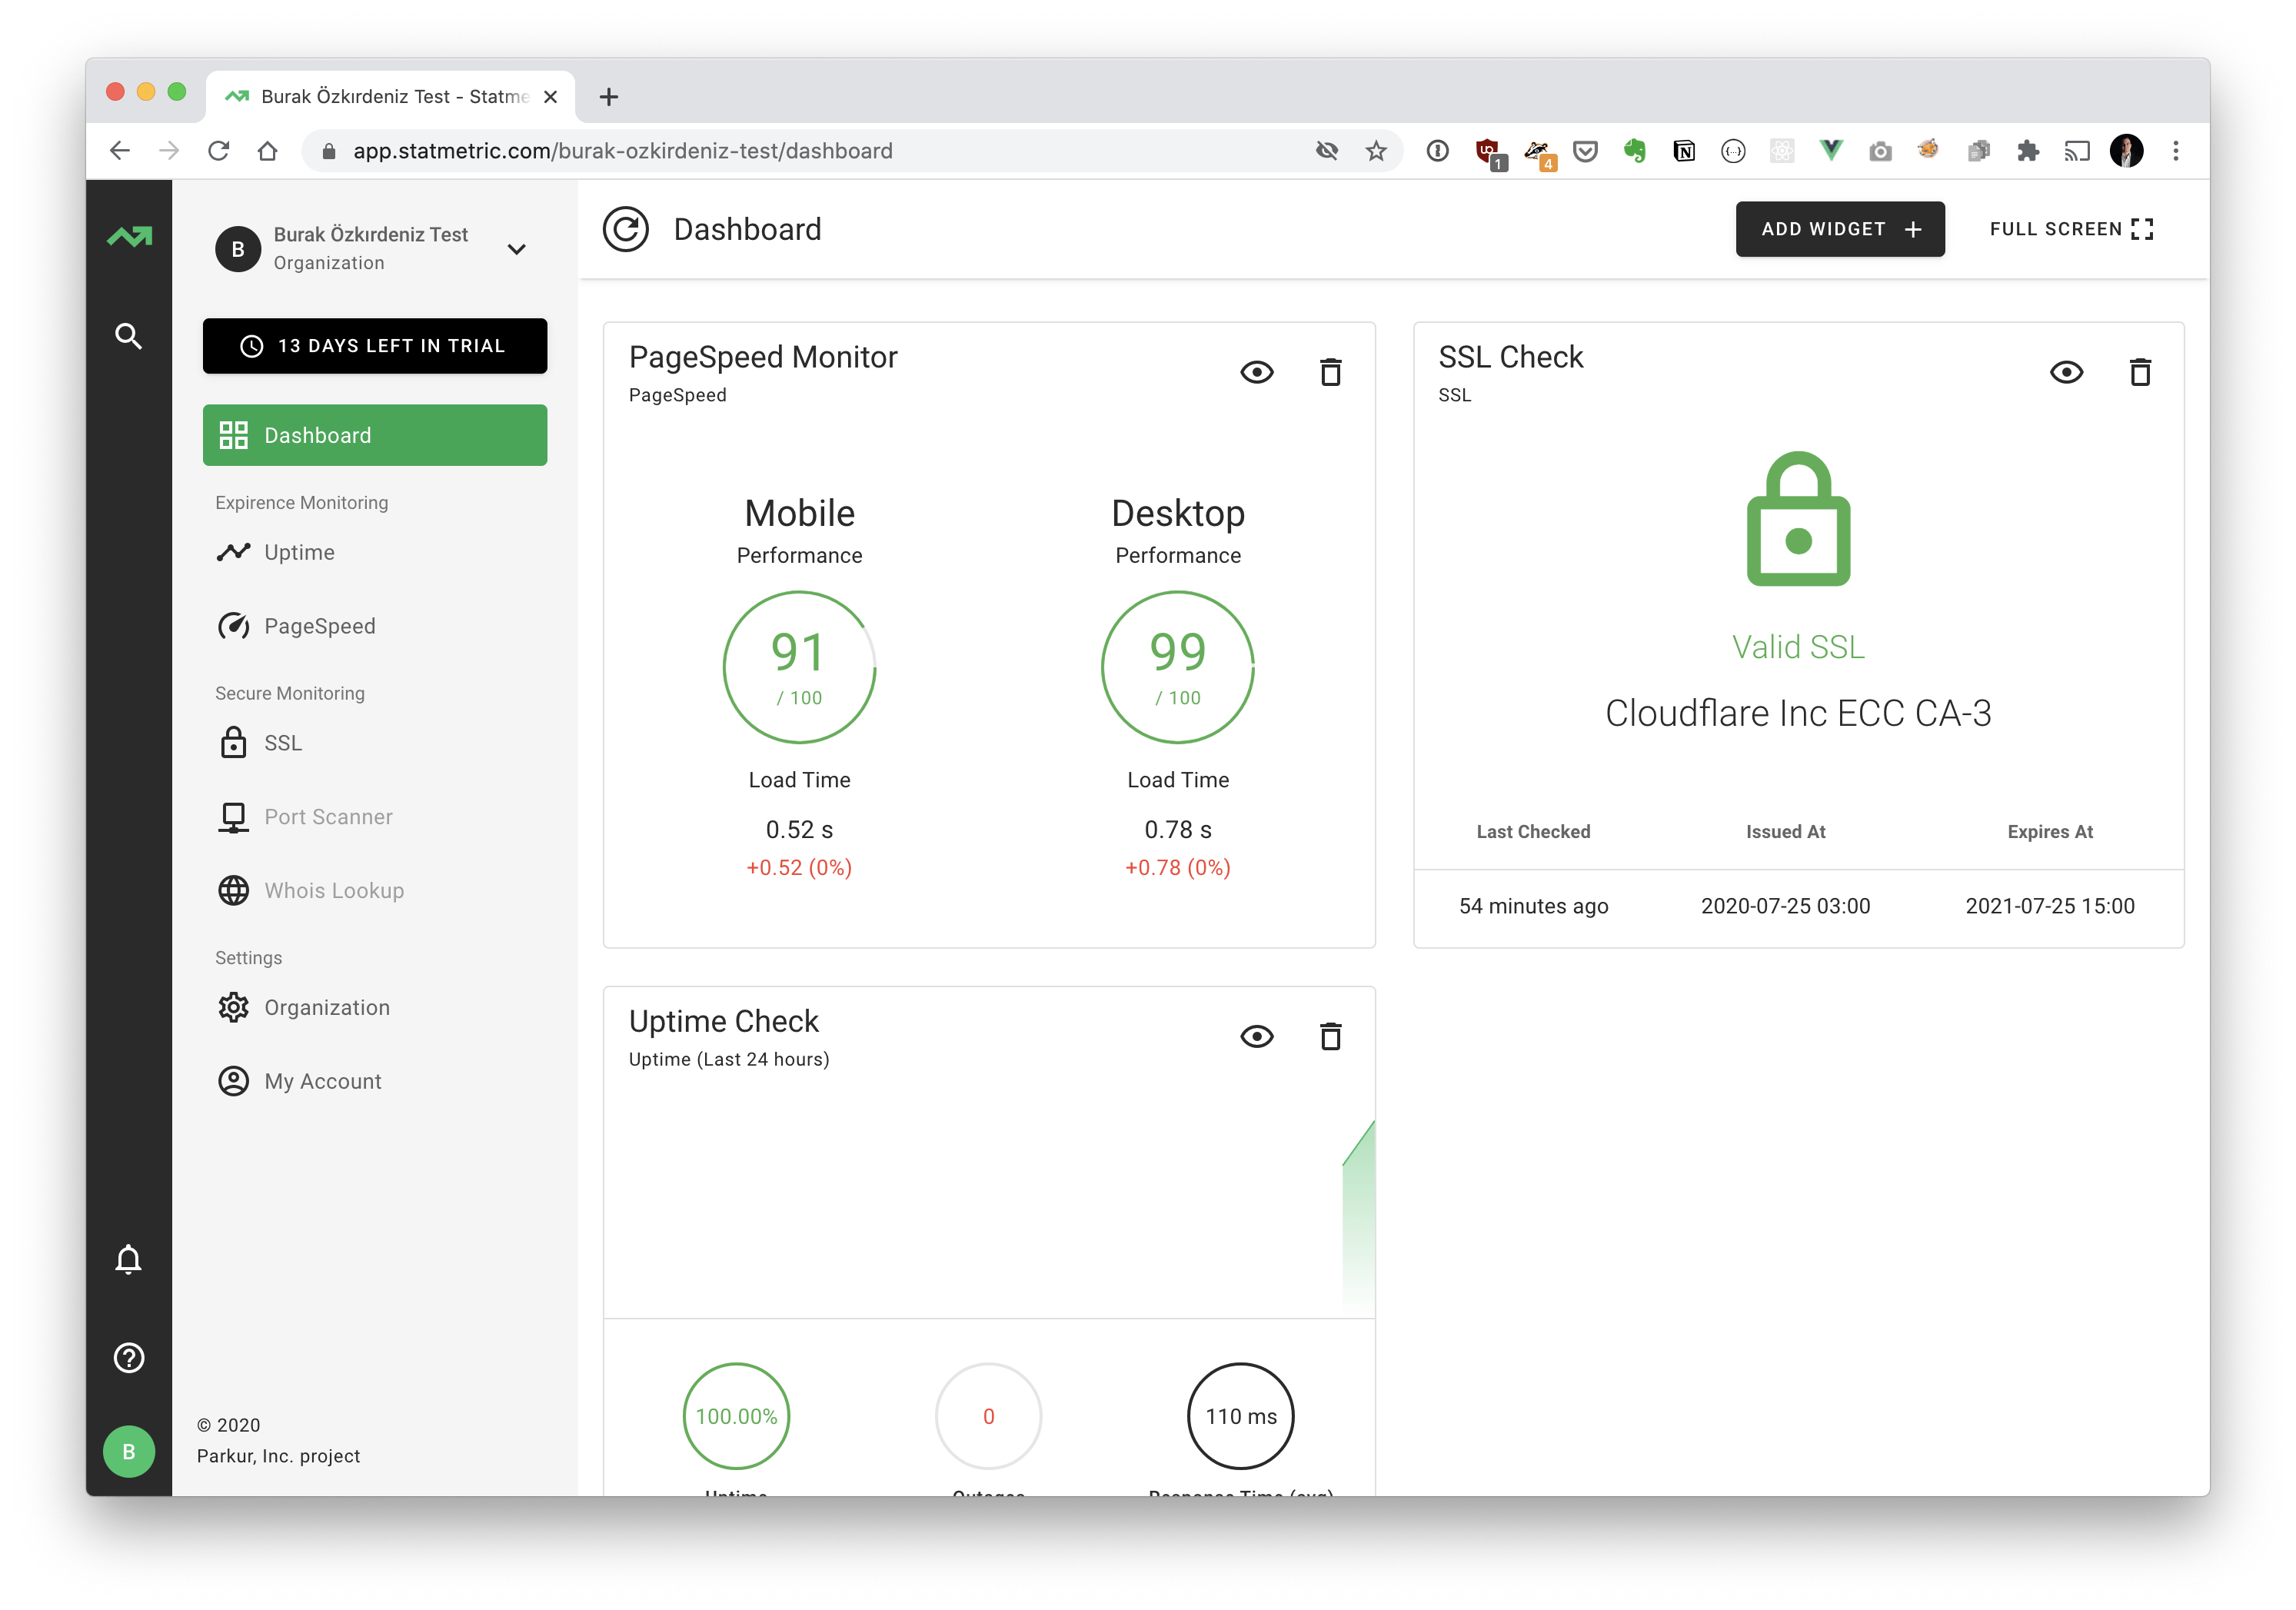Toggle visibility of Uptime Check widget
This screenshot has height=1610, width=2296.
coord(1256,1037)
